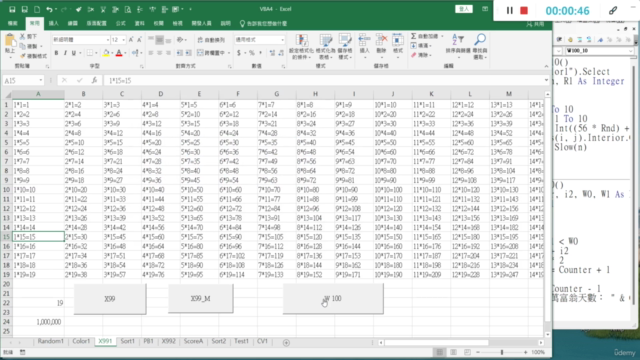
Task: Decrease font size (smaller A)
Action: click(139, 40)
